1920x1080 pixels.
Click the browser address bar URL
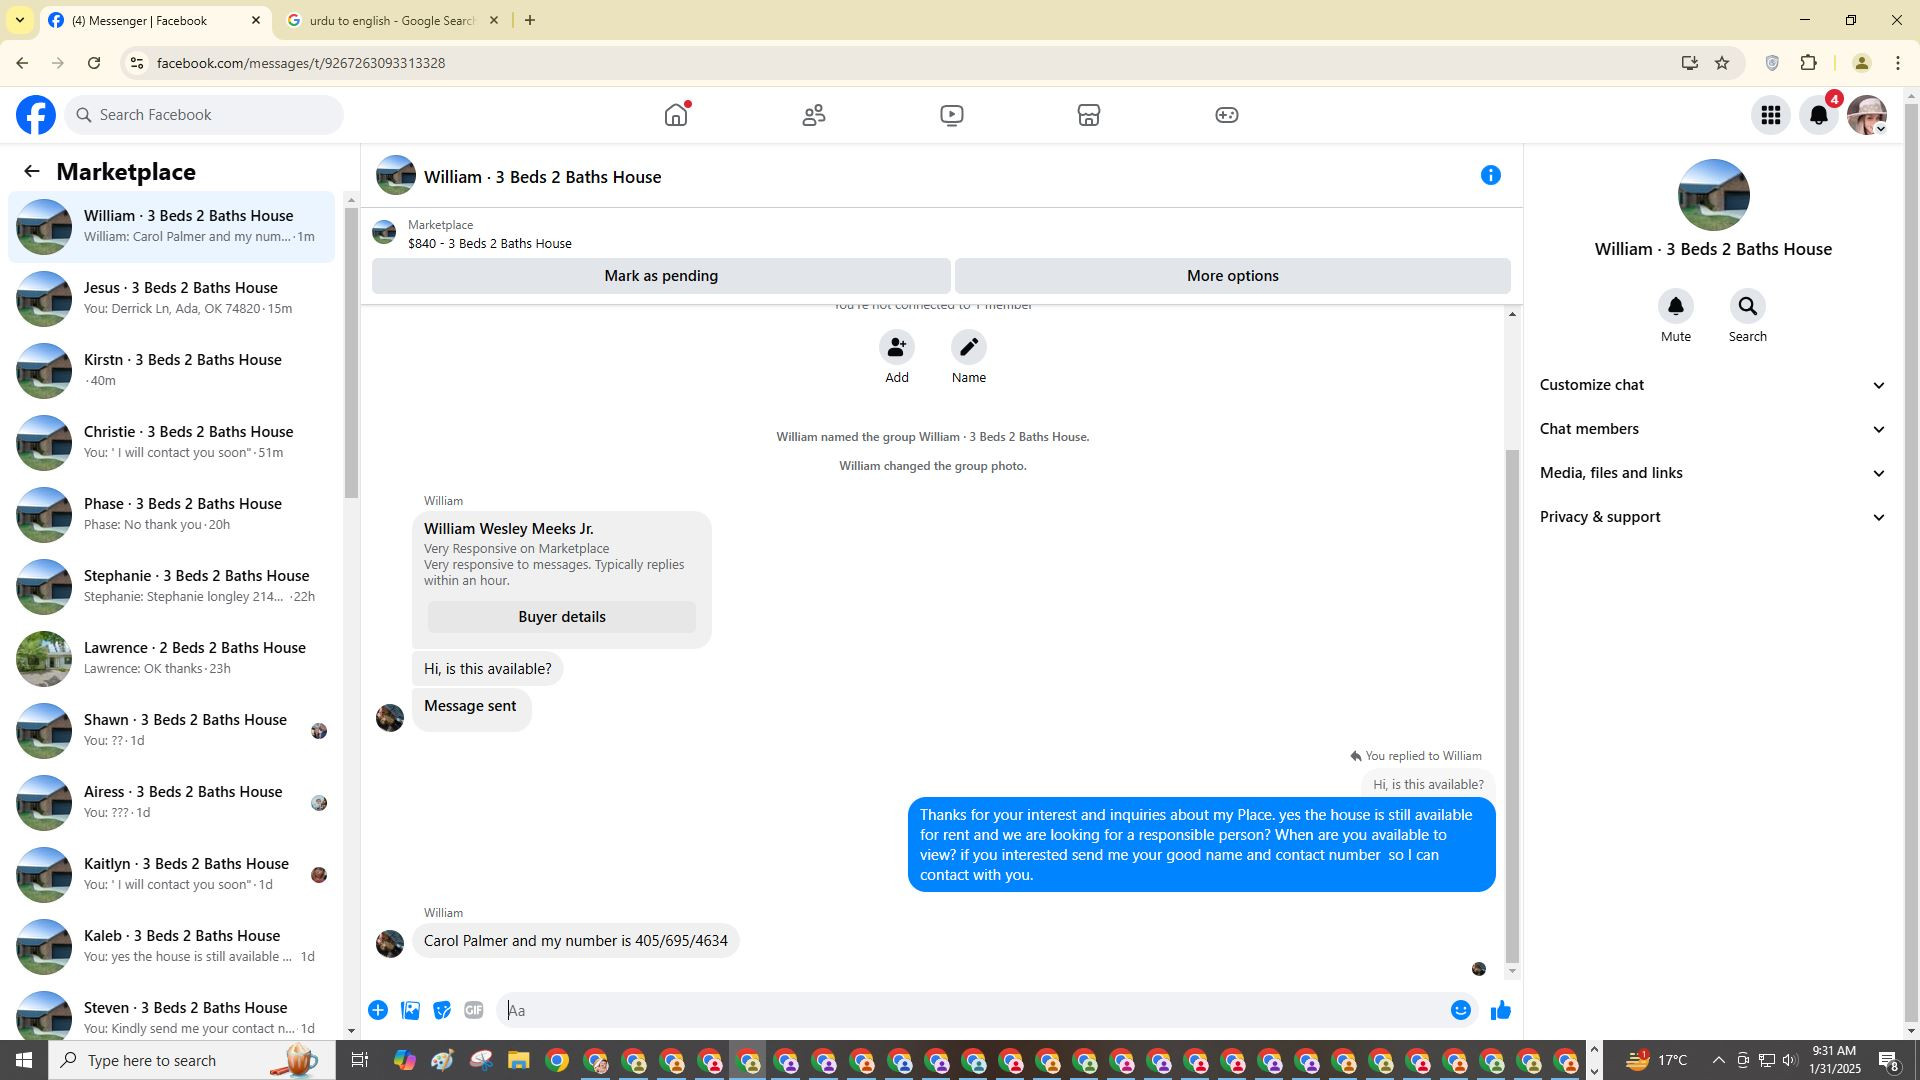click(301, 63)
